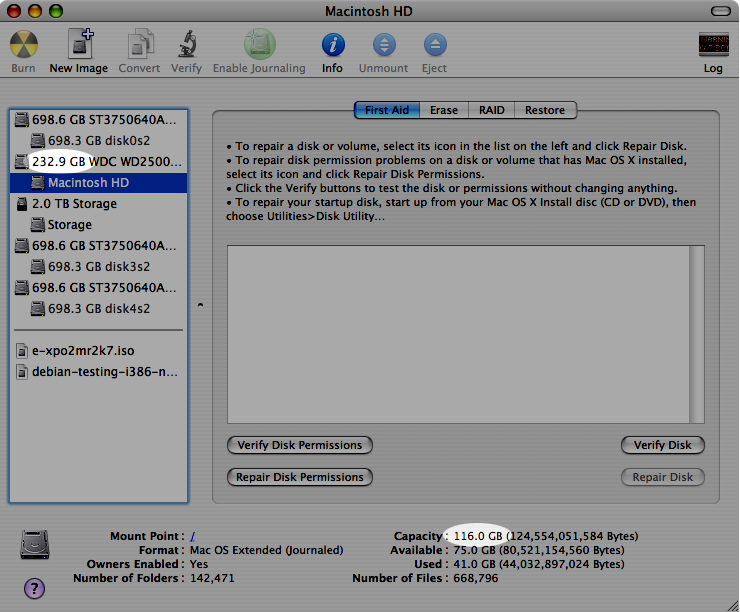740x612 pixels.
Task: Click the Burn toolbar icon
Action: click(x=24, y=44)
